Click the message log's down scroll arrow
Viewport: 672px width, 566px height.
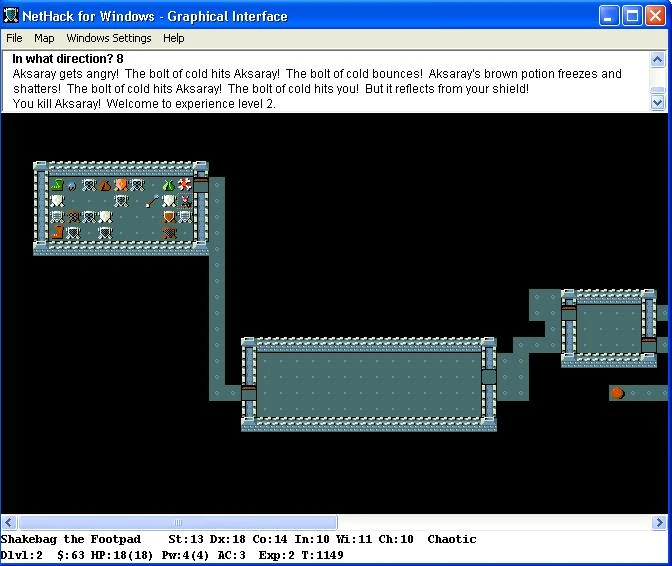tap(657, 102)
